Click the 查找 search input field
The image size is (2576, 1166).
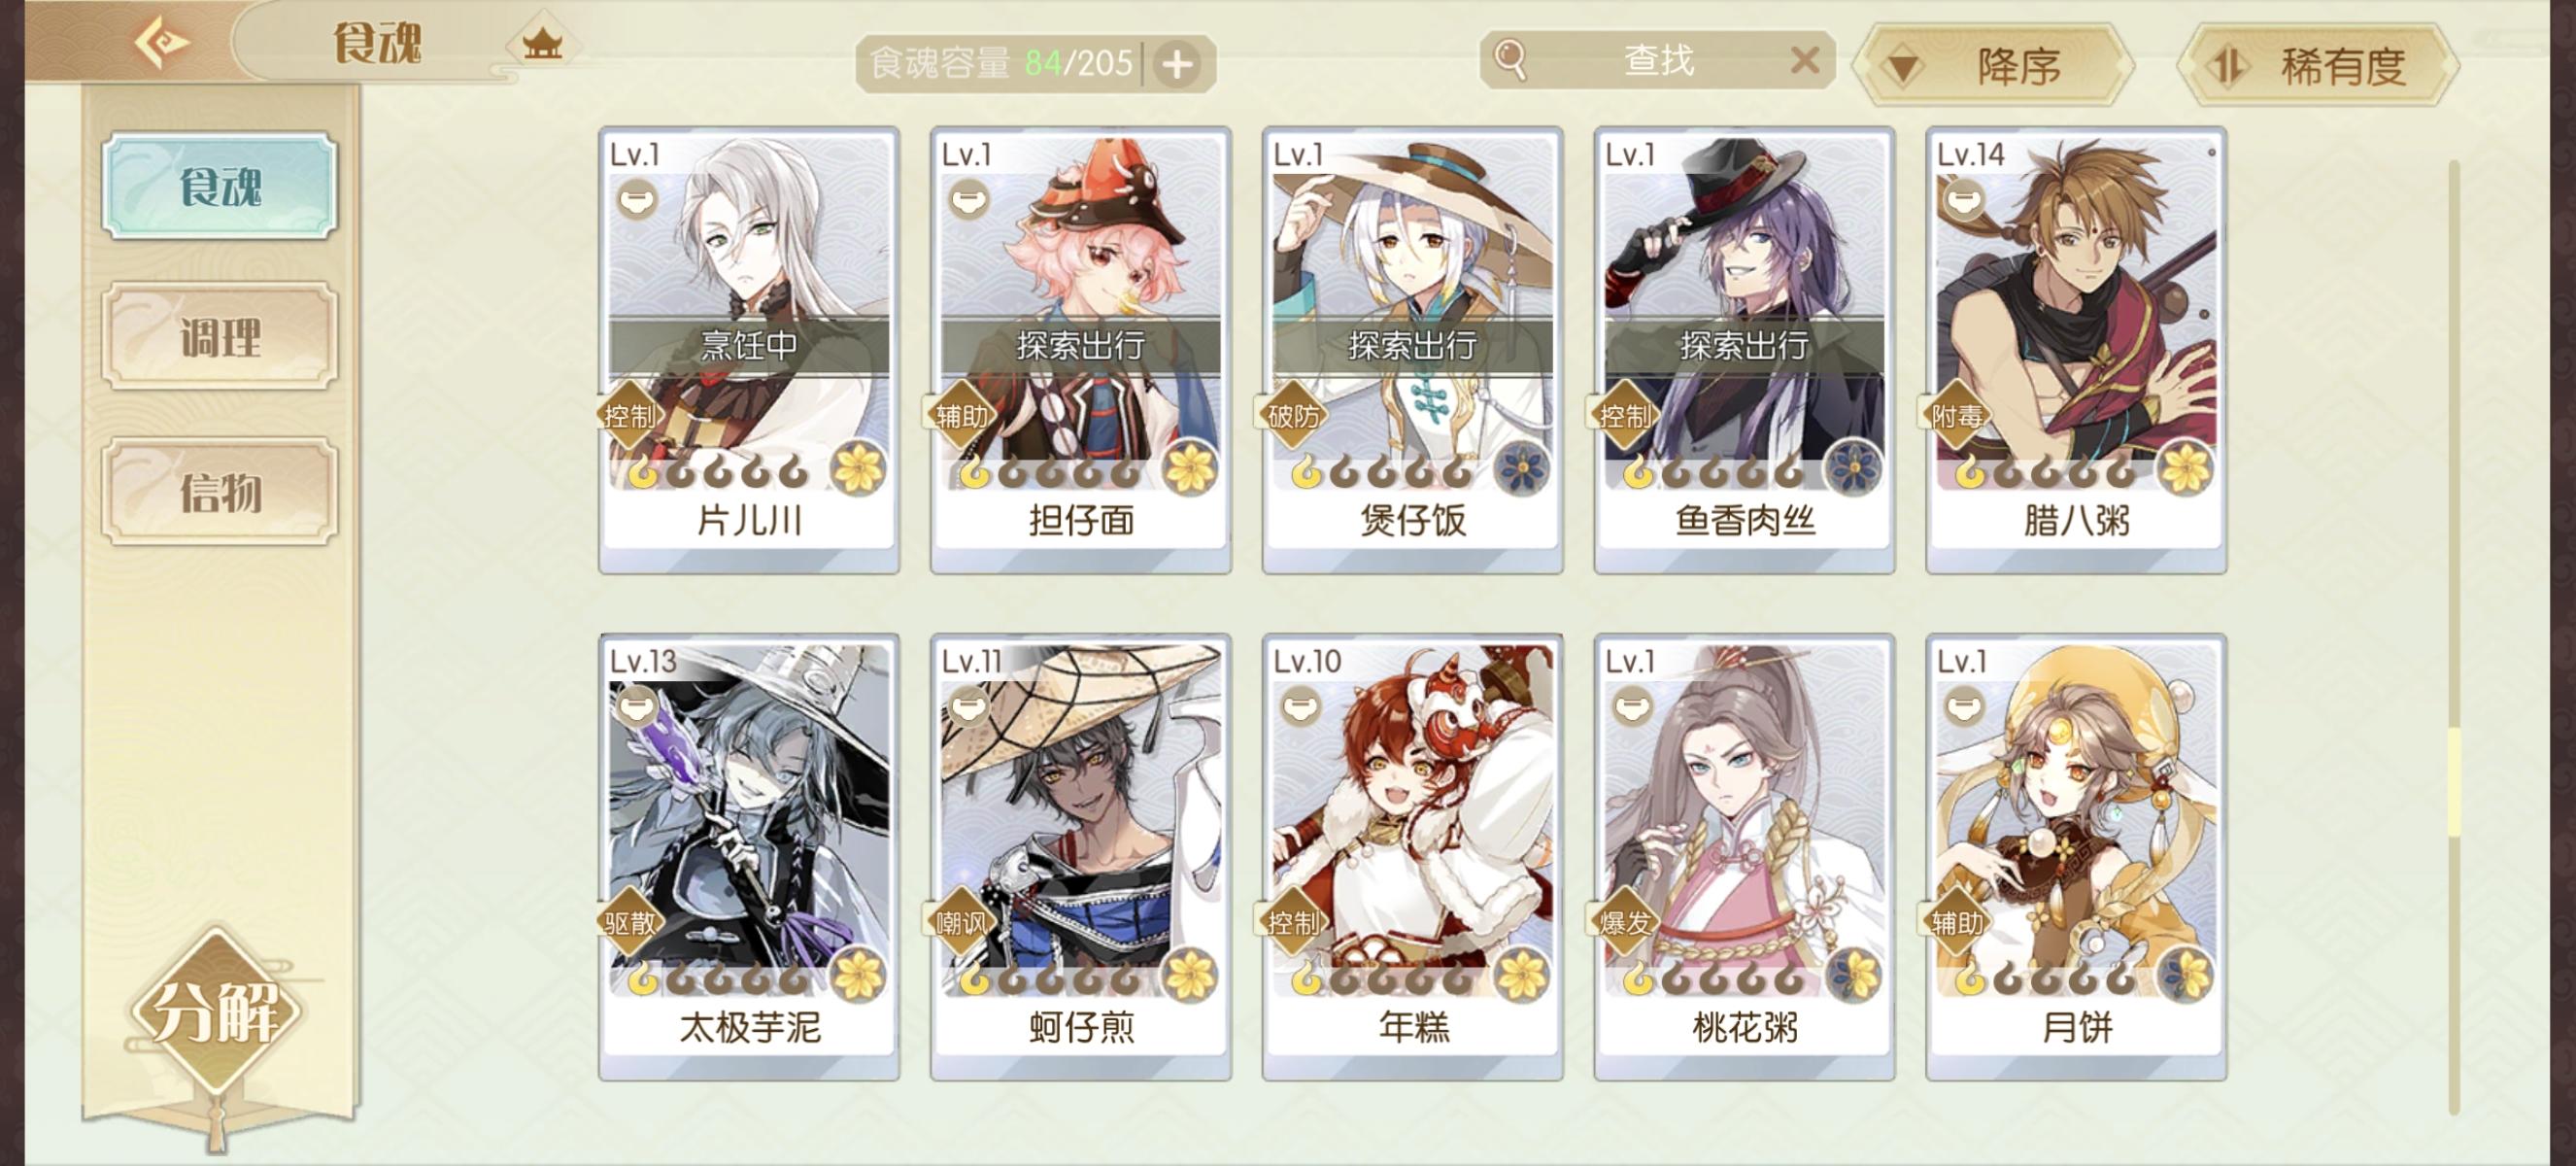coord(1657,60)
